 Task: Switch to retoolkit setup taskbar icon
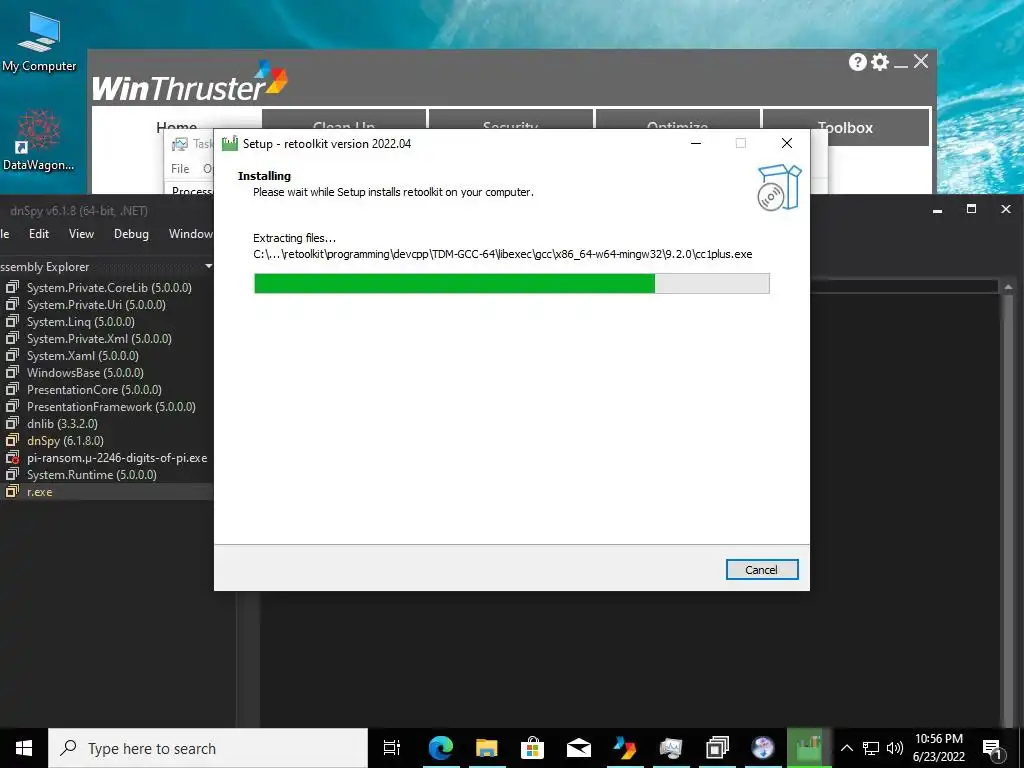point(809,748)
